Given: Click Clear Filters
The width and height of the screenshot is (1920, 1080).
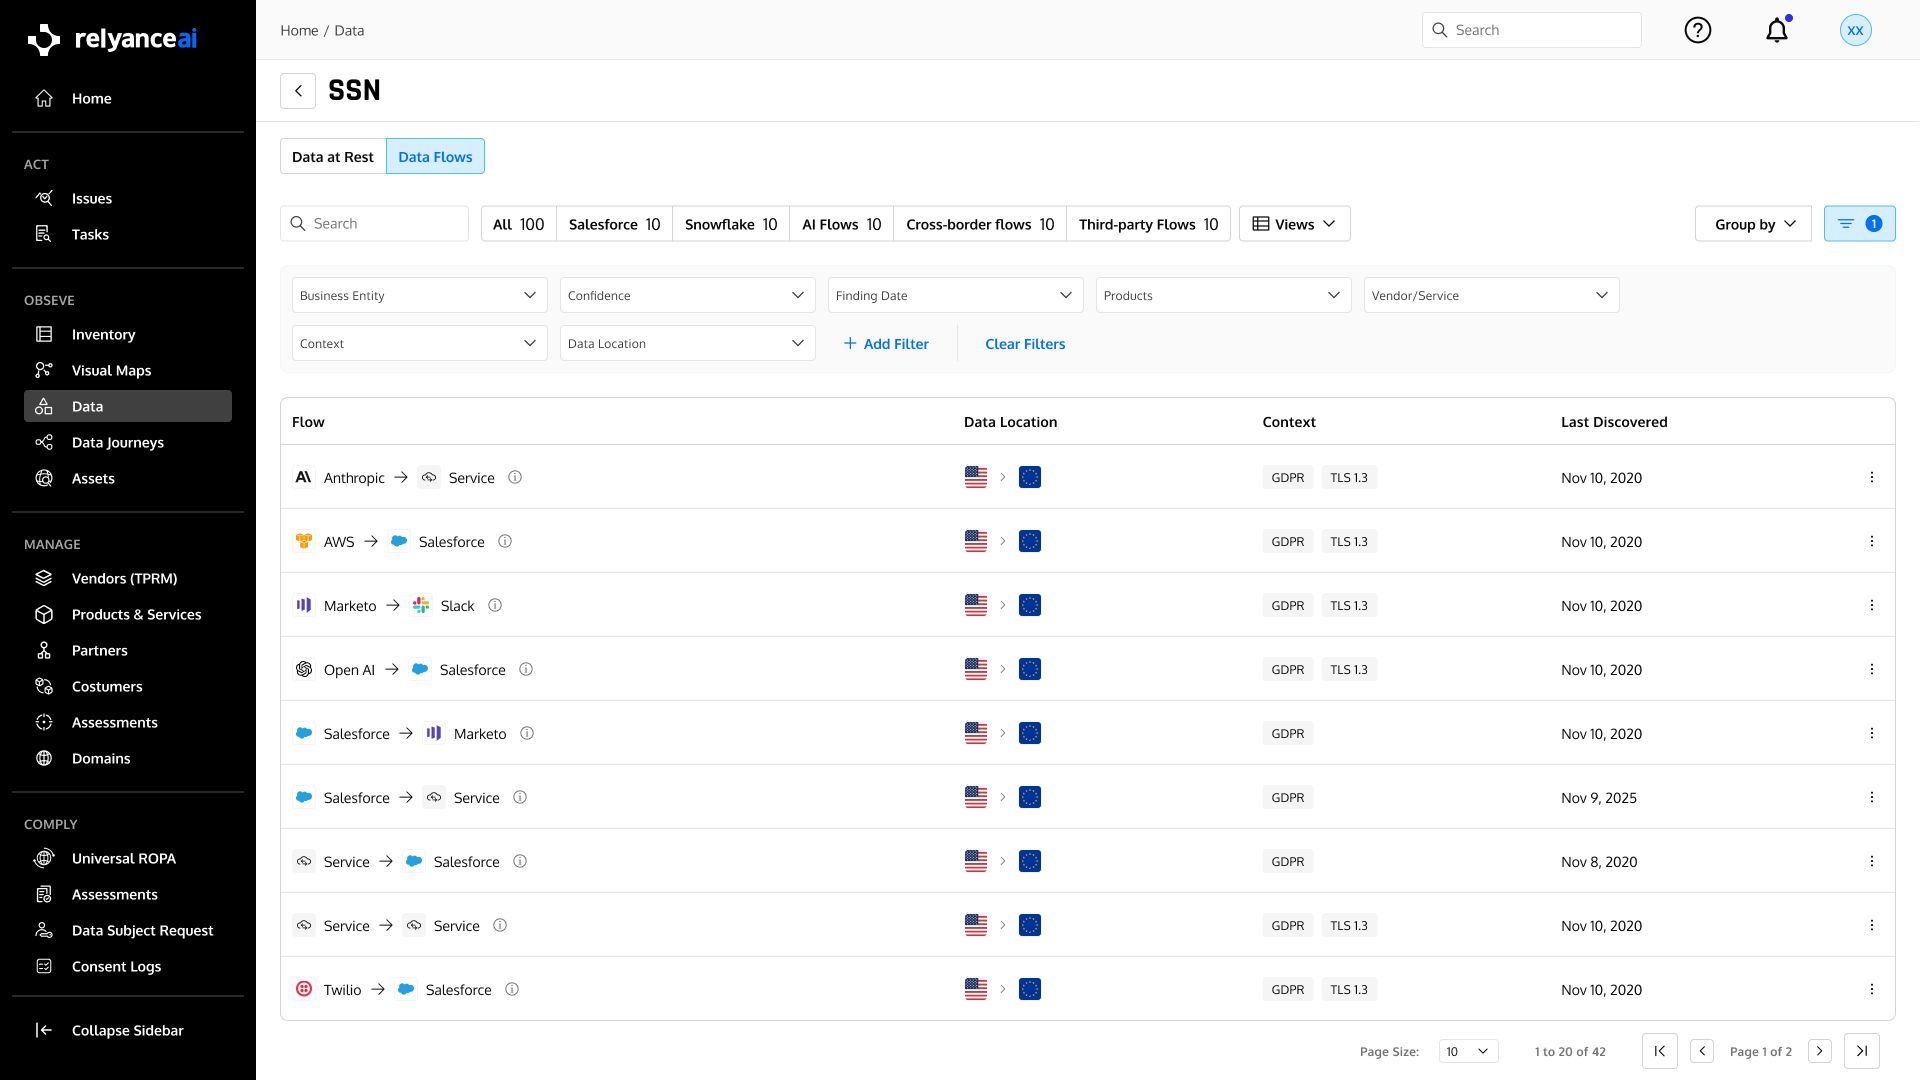Looking at the screenshot, I should pos(1025,344).
